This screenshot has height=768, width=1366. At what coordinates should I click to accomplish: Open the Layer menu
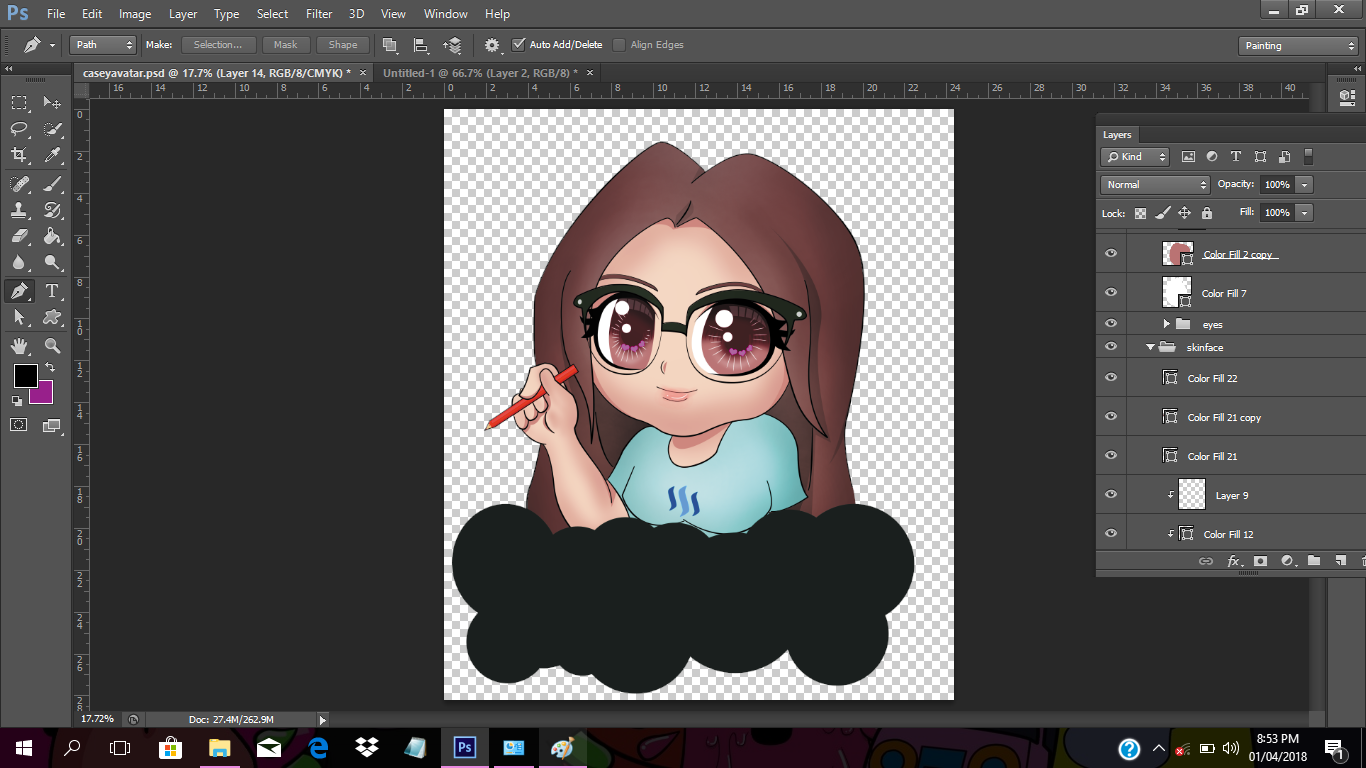coord(183,14)
